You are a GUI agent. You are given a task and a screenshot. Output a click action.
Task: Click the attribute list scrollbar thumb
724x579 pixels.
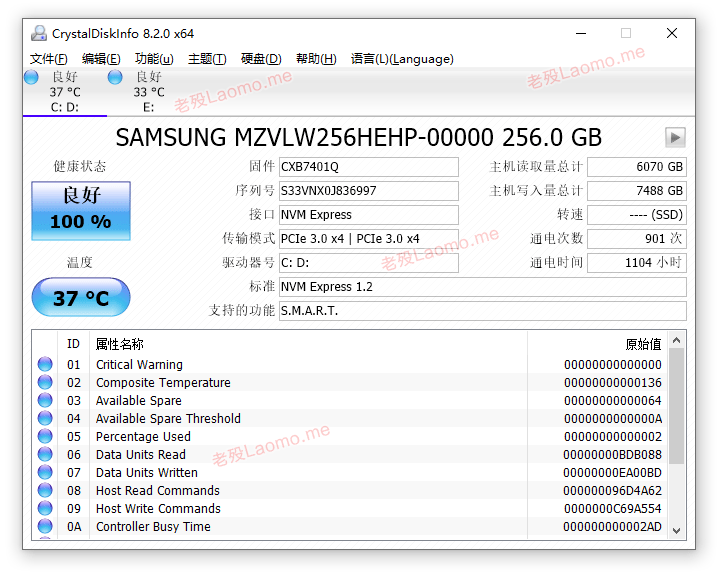pos(676,406)
